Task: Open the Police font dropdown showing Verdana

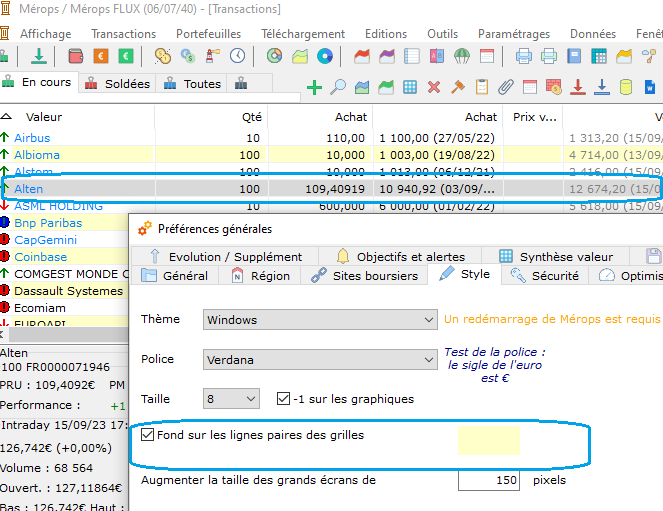Action: [x=320, y=360]
